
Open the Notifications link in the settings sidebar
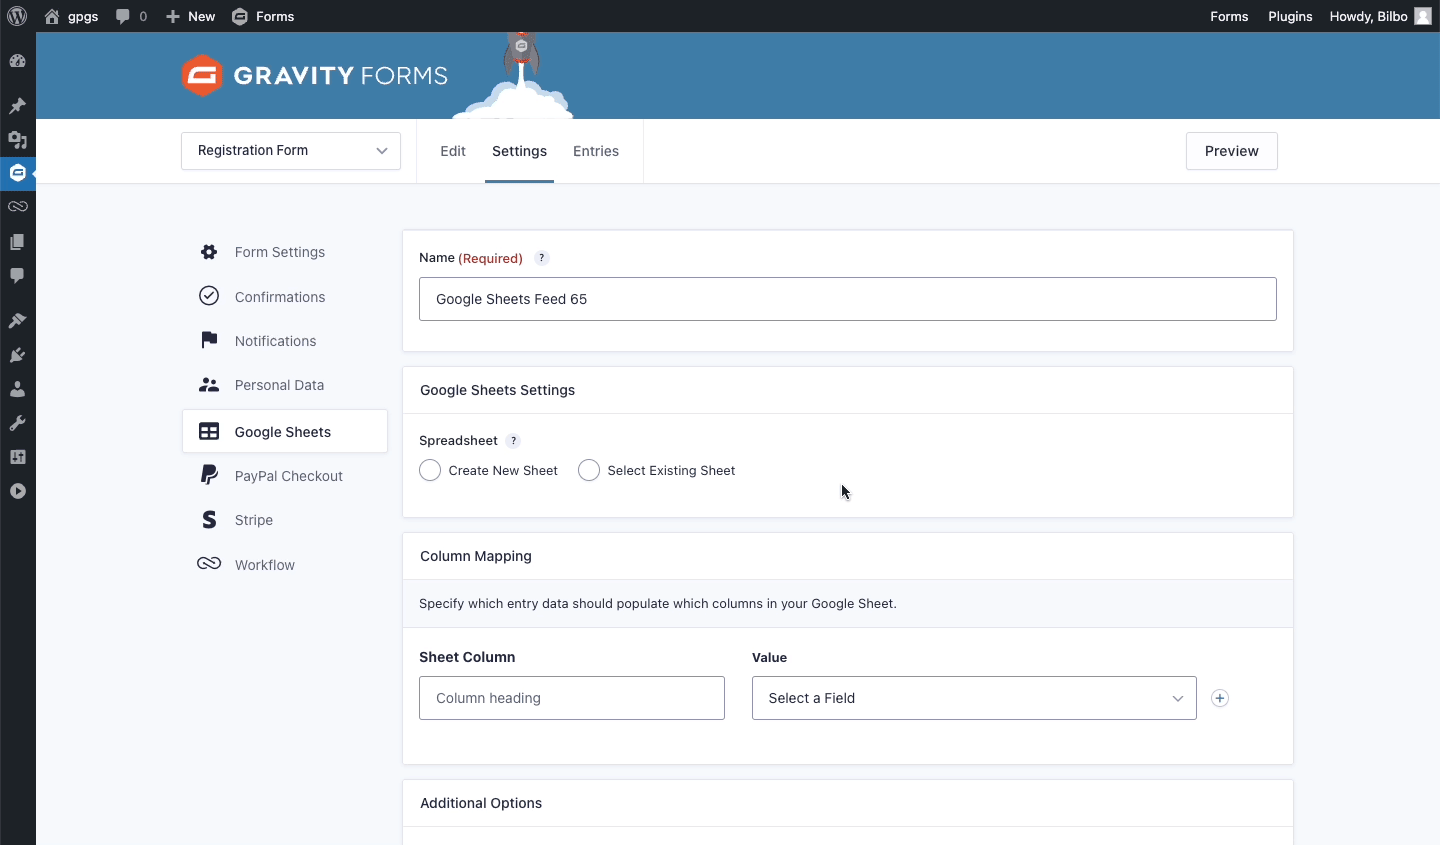click(x=275, y=341)
